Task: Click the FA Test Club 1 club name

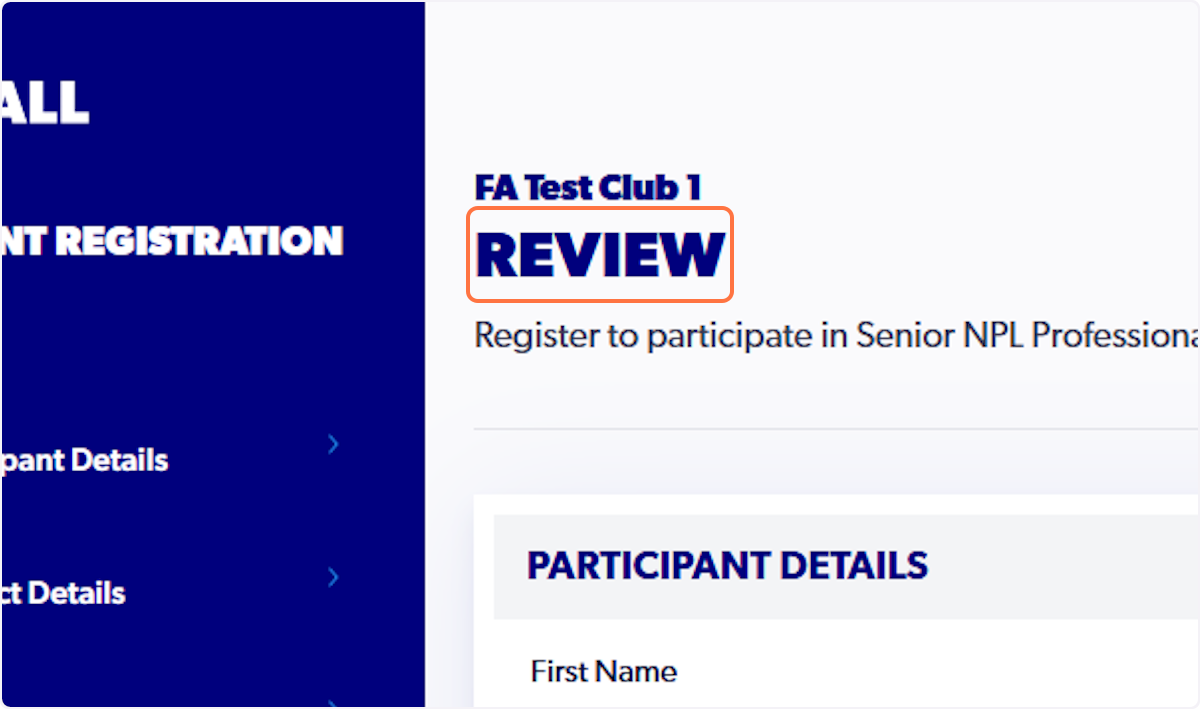Action: pos(586,187)
